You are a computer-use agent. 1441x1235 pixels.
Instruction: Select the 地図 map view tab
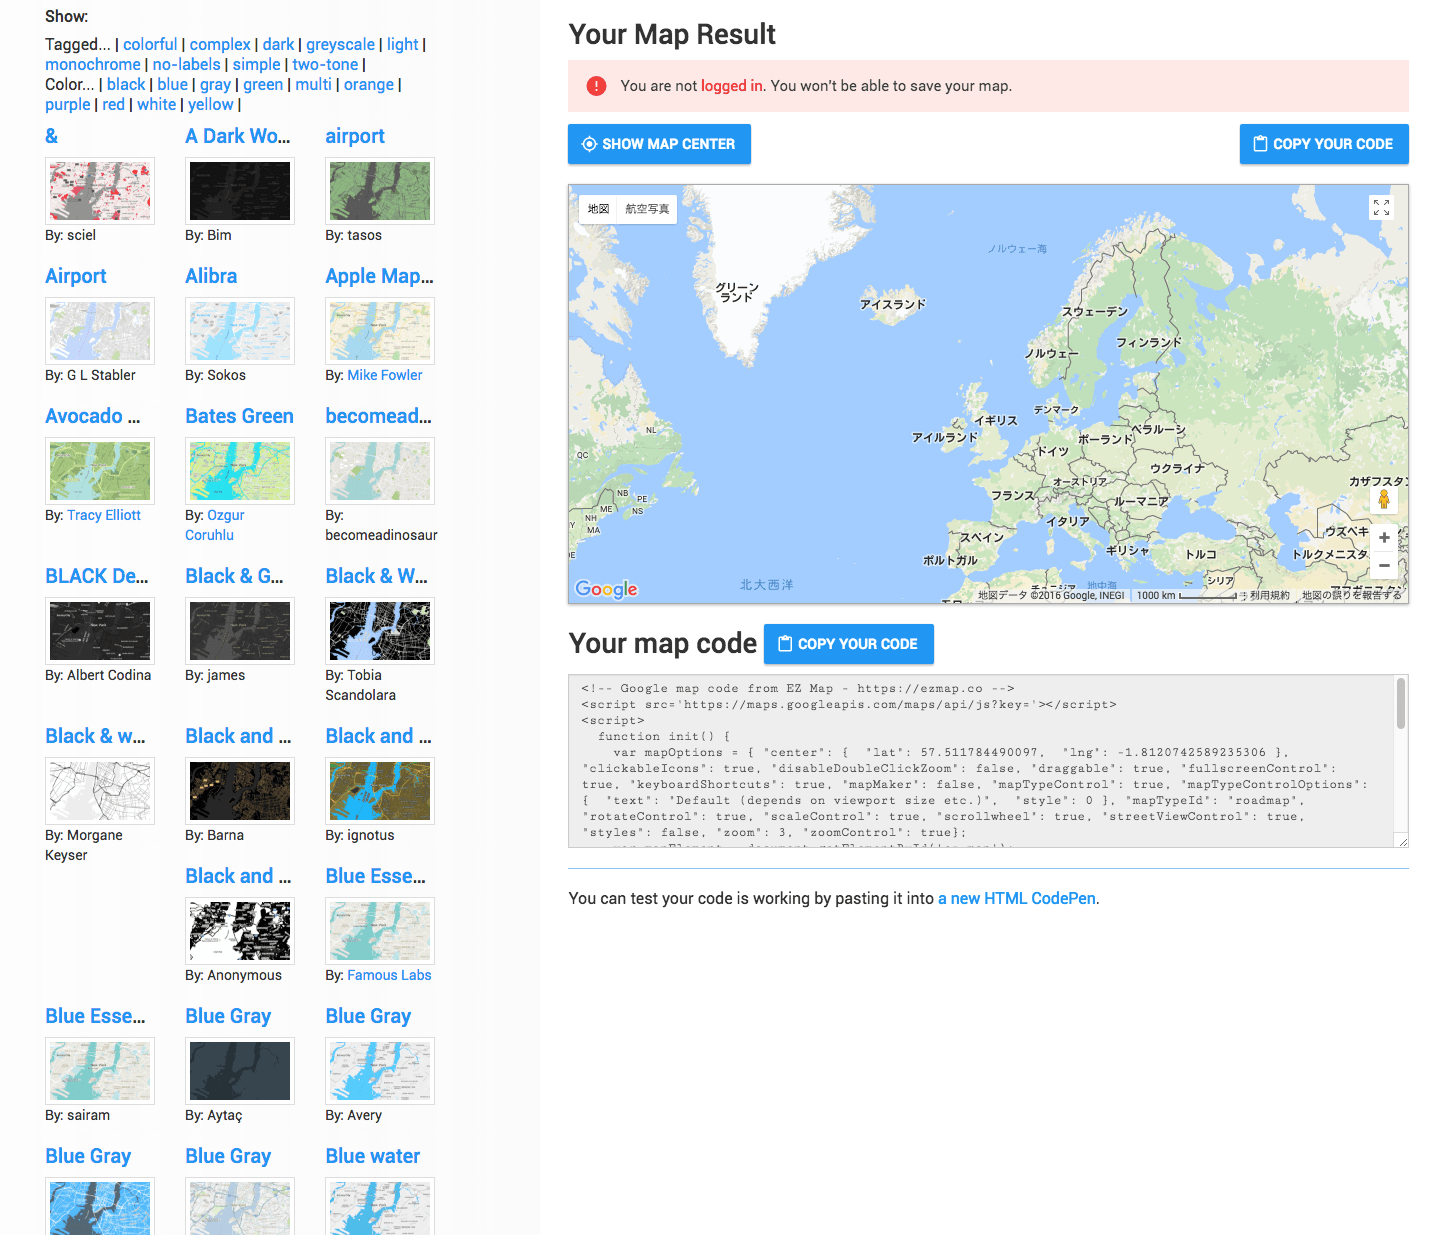(597, 208)
